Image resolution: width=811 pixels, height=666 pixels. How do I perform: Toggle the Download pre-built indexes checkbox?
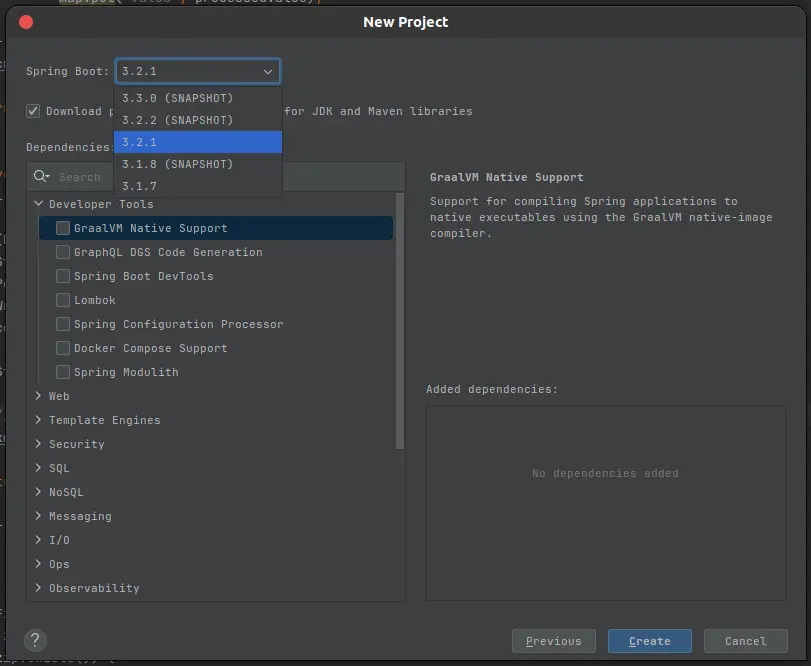[33, 111]
